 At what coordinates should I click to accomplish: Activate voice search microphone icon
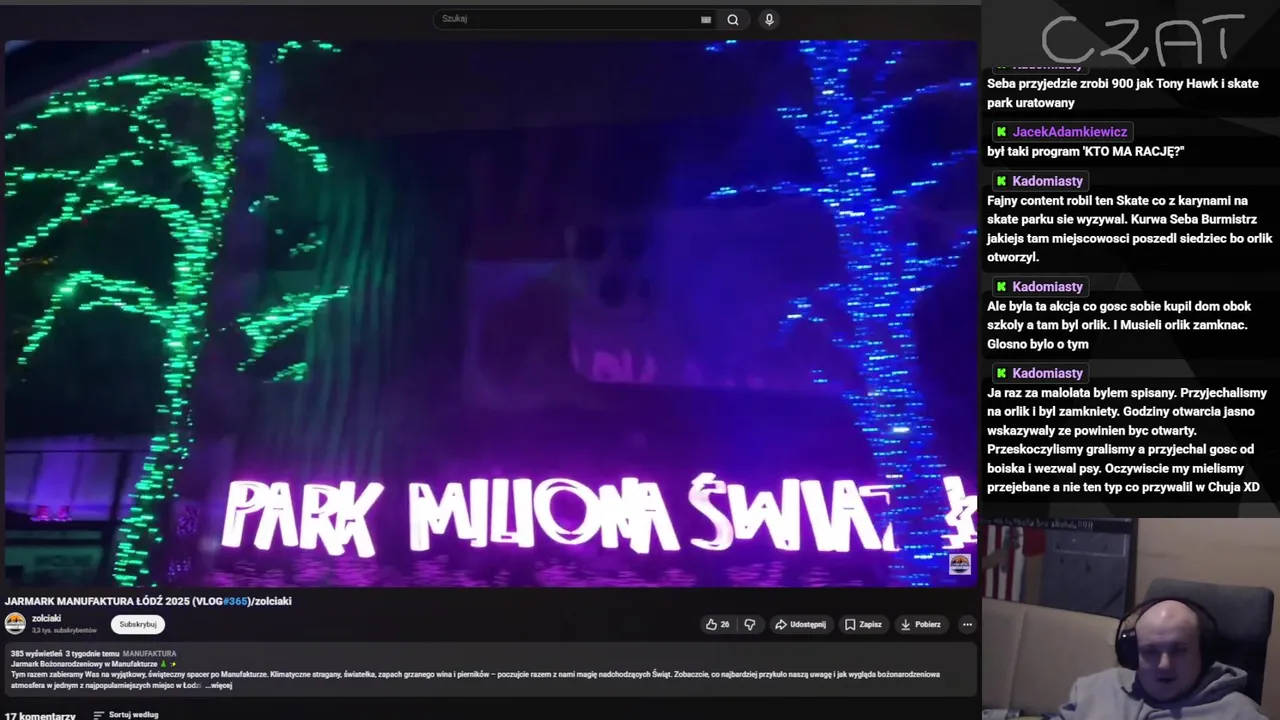(769, 19)
